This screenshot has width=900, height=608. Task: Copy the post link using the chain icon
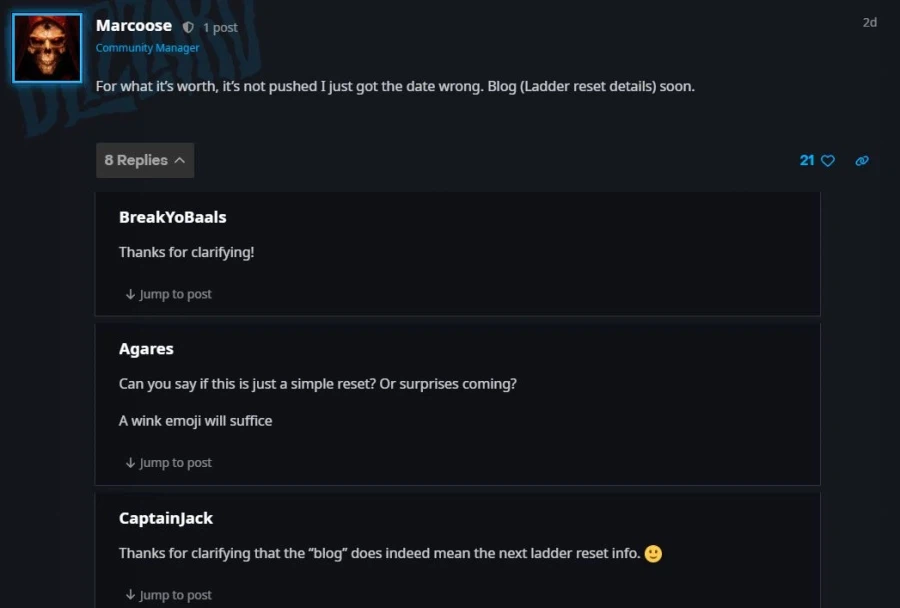pyautogui.click(x=862, y=160)
